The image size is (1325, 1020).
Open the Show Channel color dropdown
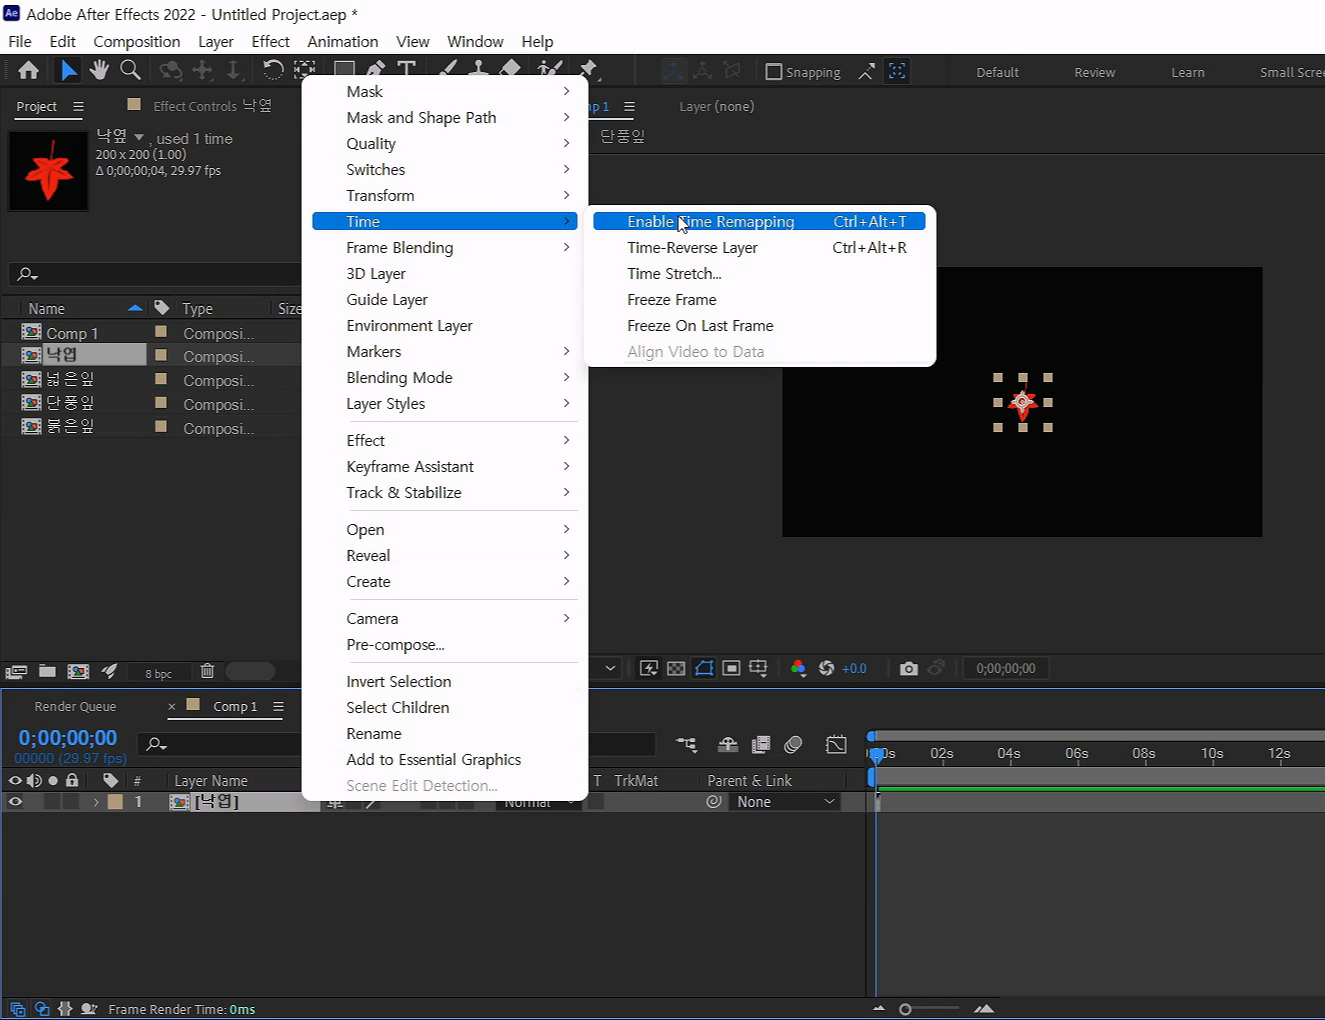(x=798, y=668)
